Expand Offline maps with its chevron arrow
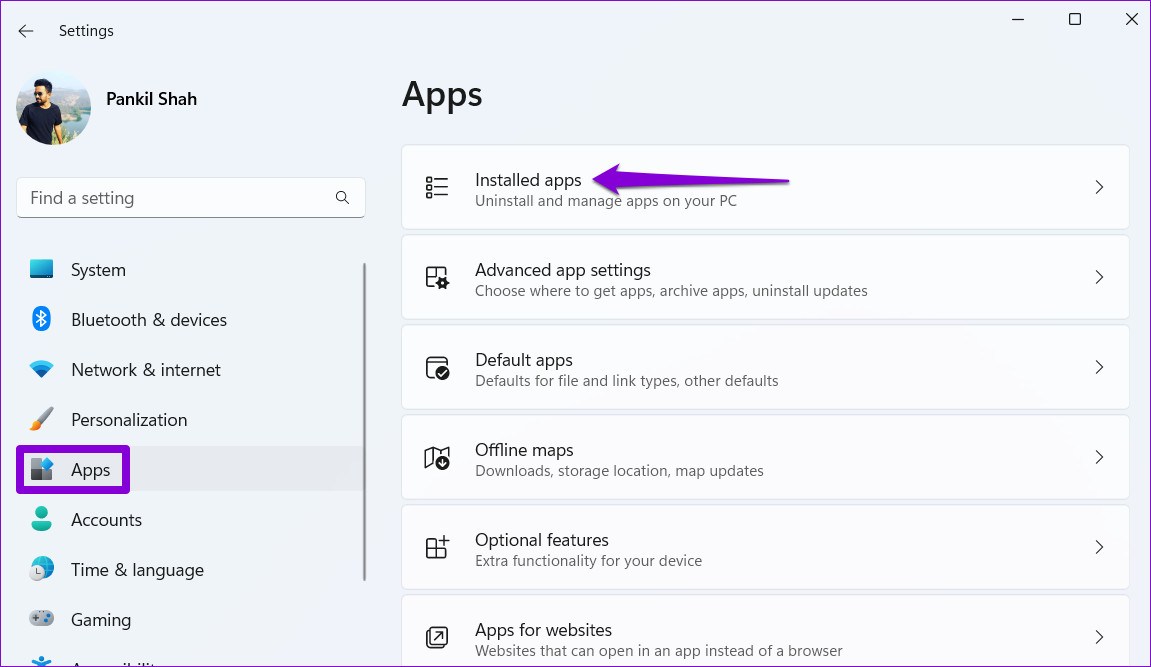 [x=1099, y=457]
